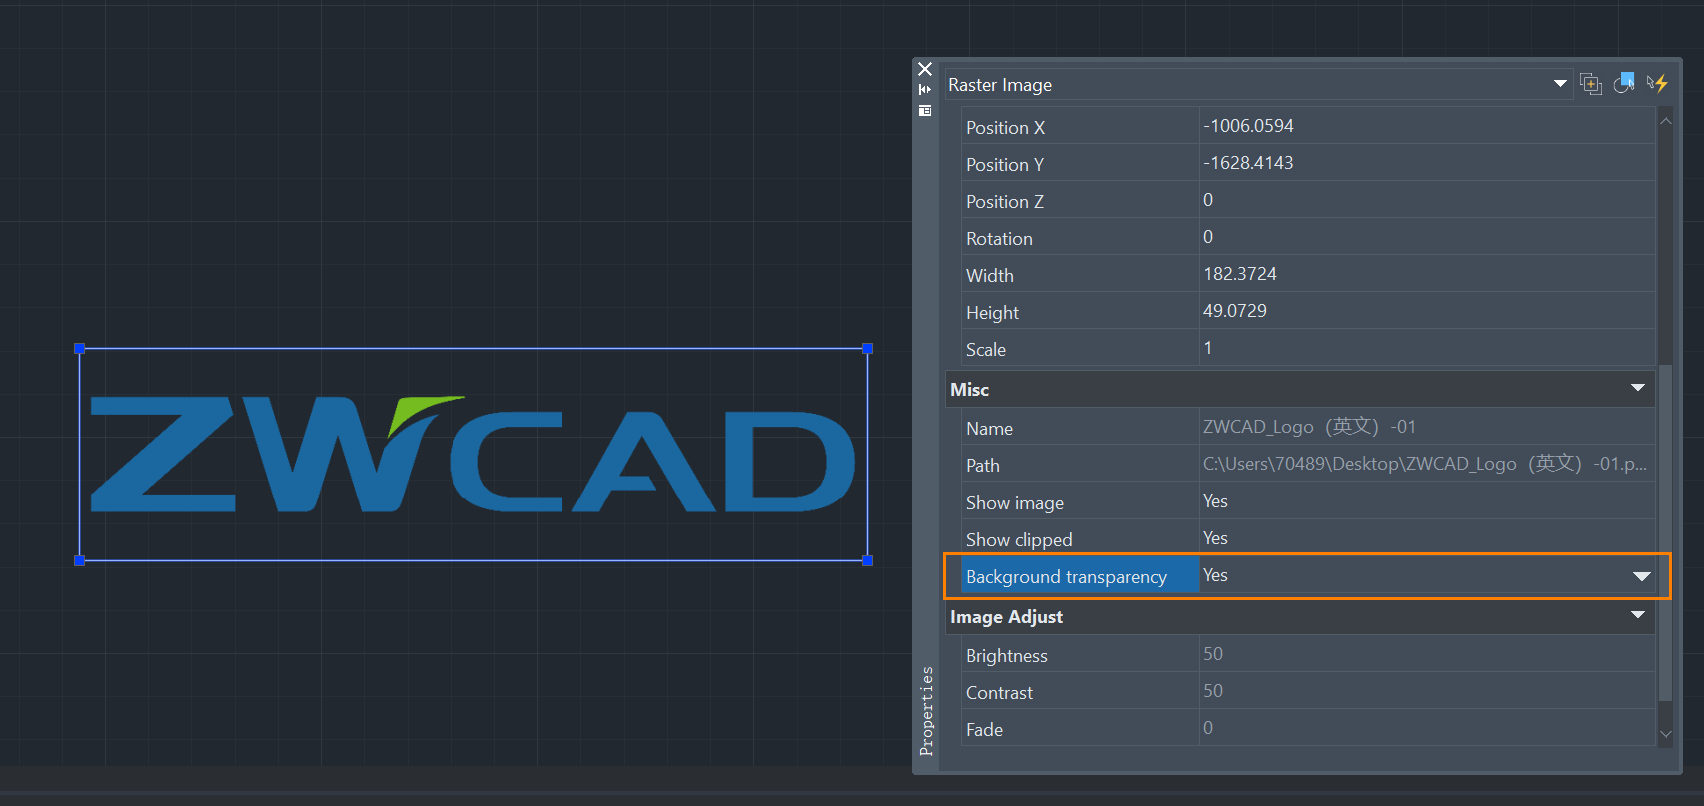This screenshot has width=1704, height=806.
Task: Toggle auto-hide on Properties palette
Action: pyautogui.click(x=925, y=89)
